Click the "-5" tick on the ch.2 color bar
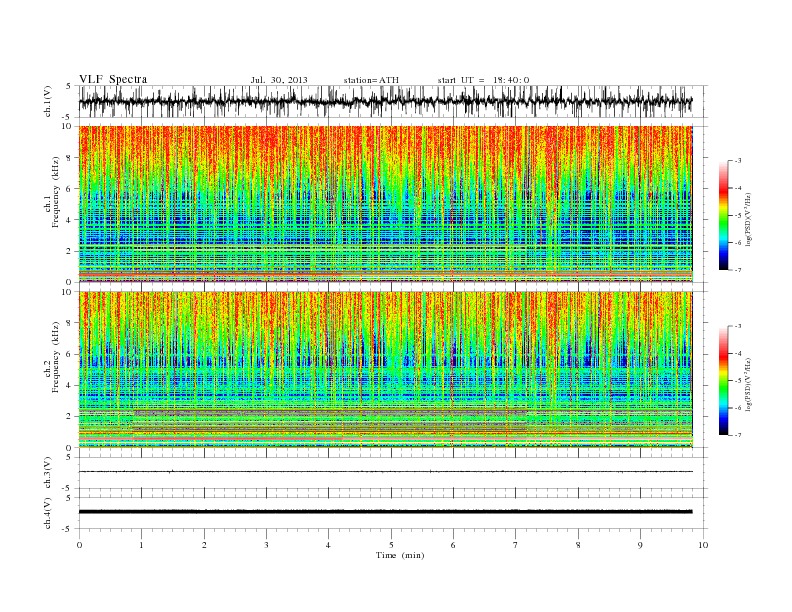 737,381
